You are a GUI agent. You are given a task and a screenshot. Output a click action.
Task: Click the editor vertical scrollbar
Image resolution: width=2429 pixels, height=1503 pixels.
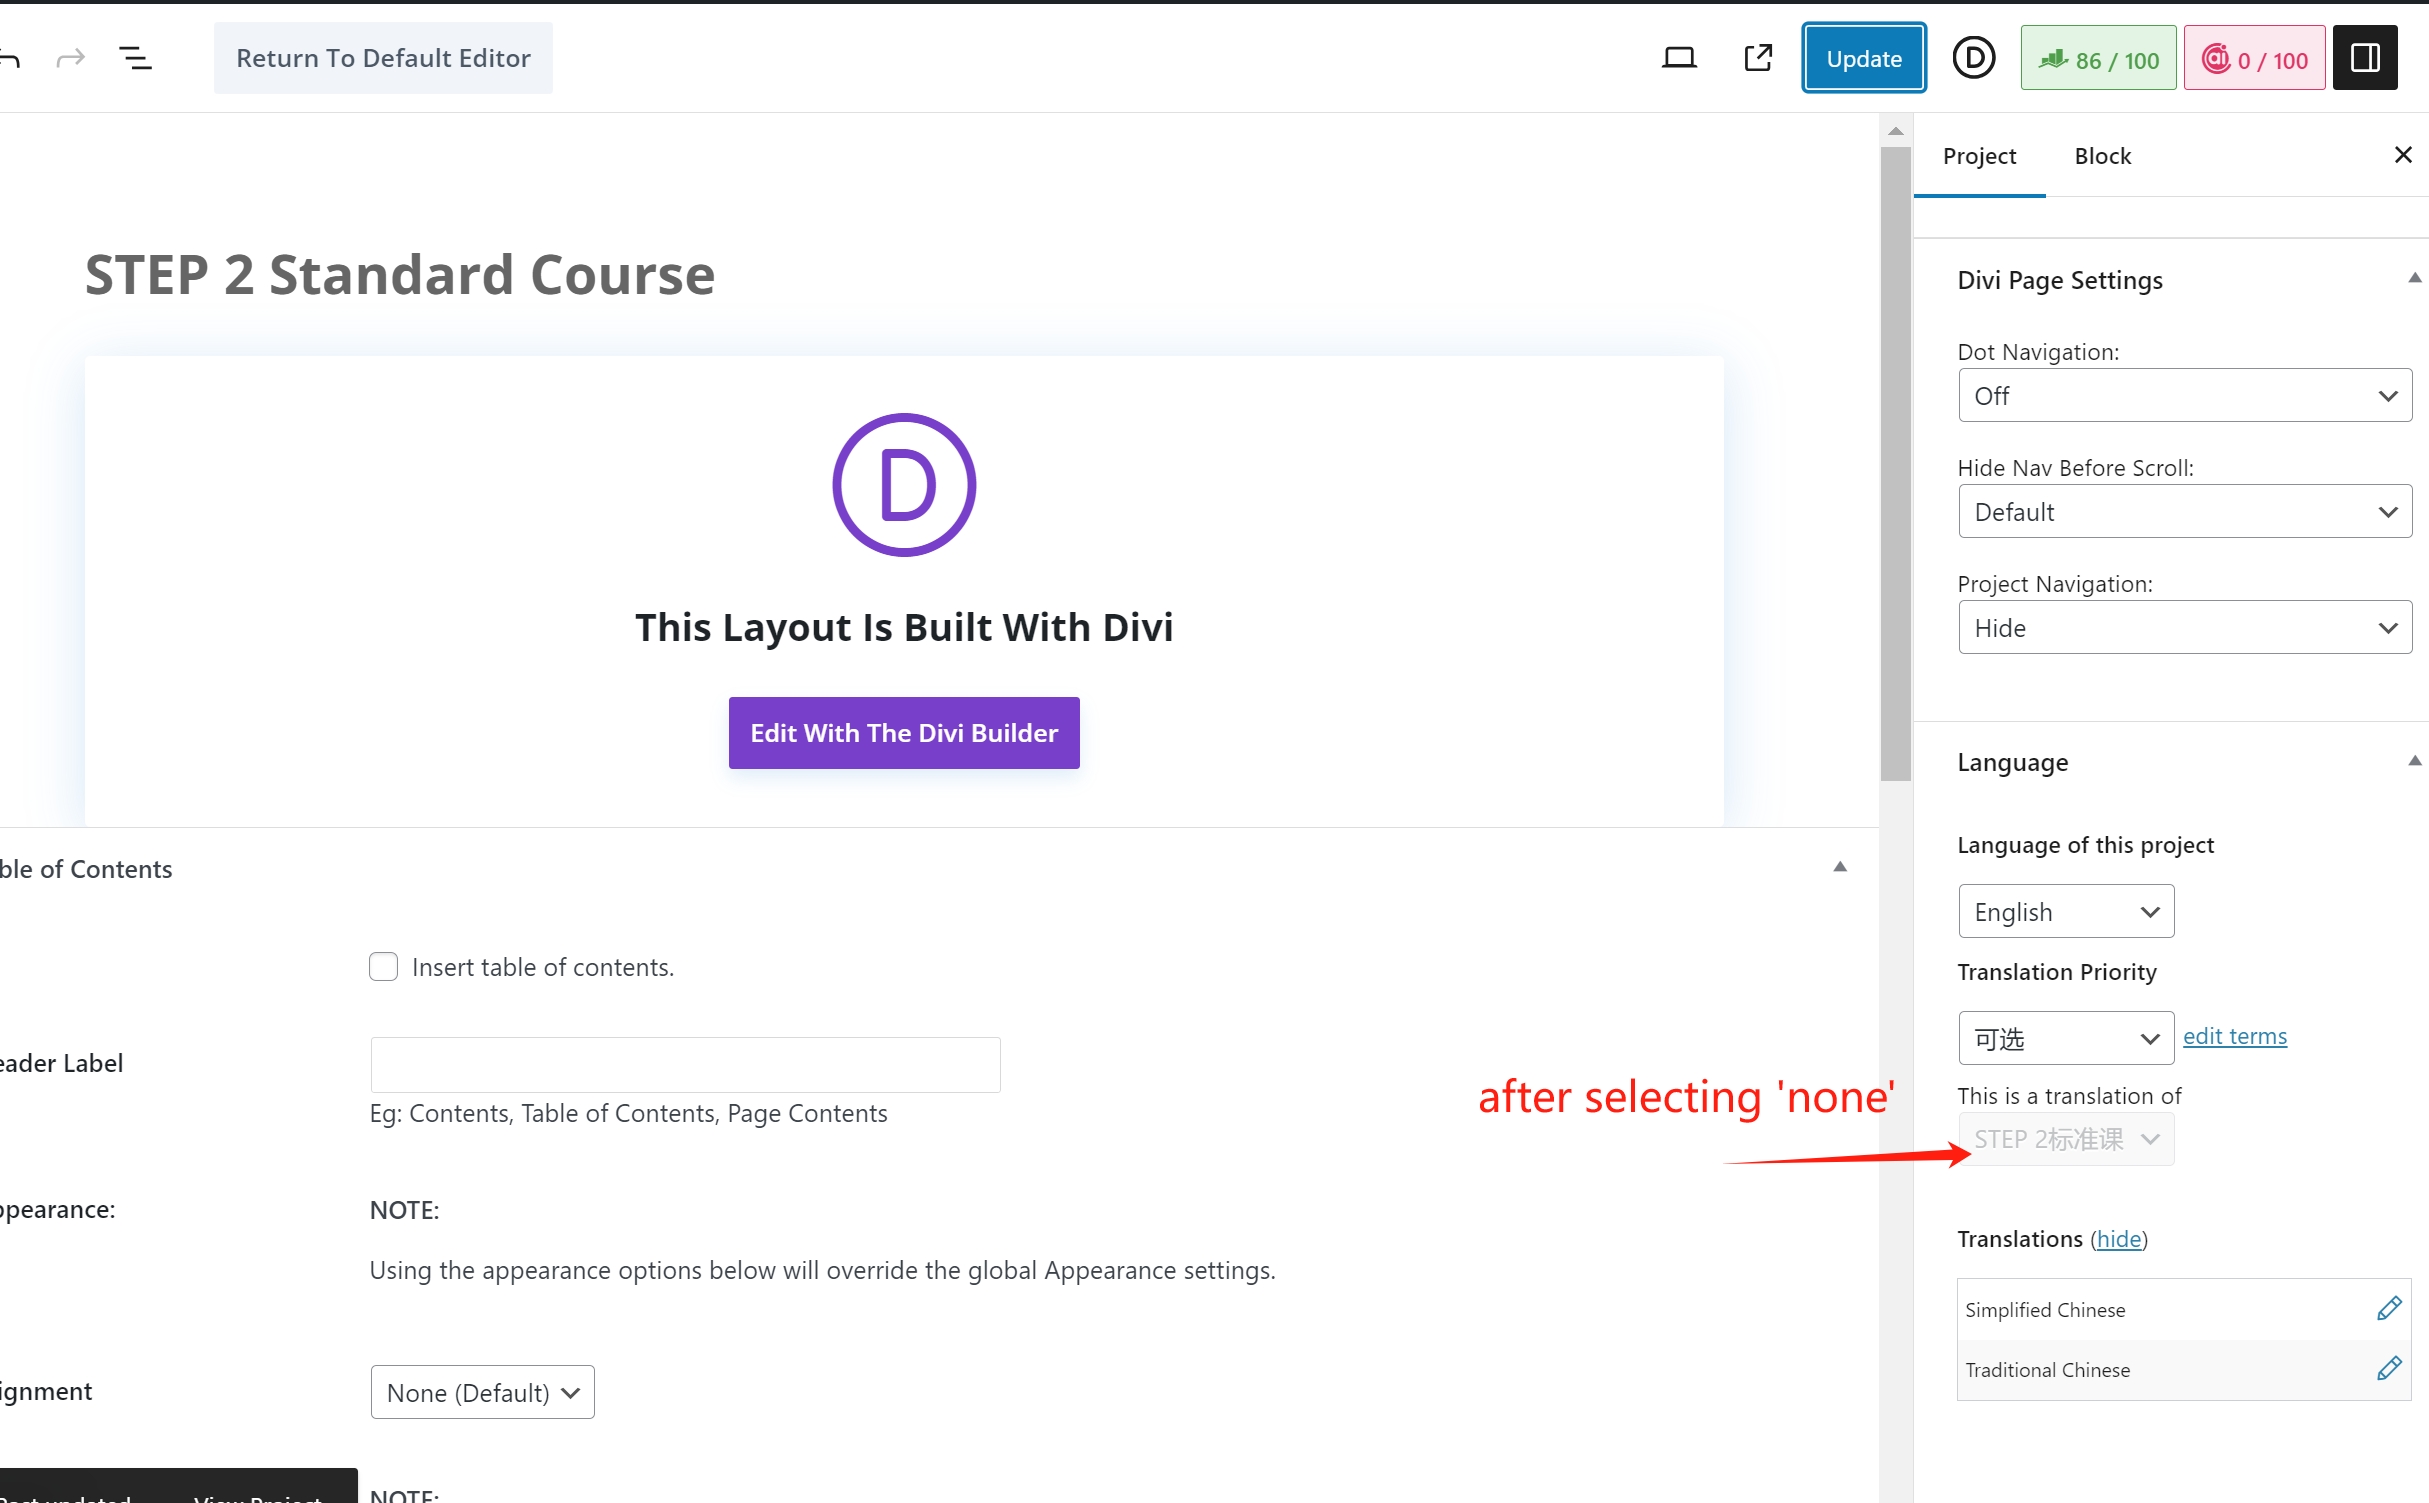pos(1895,464)
